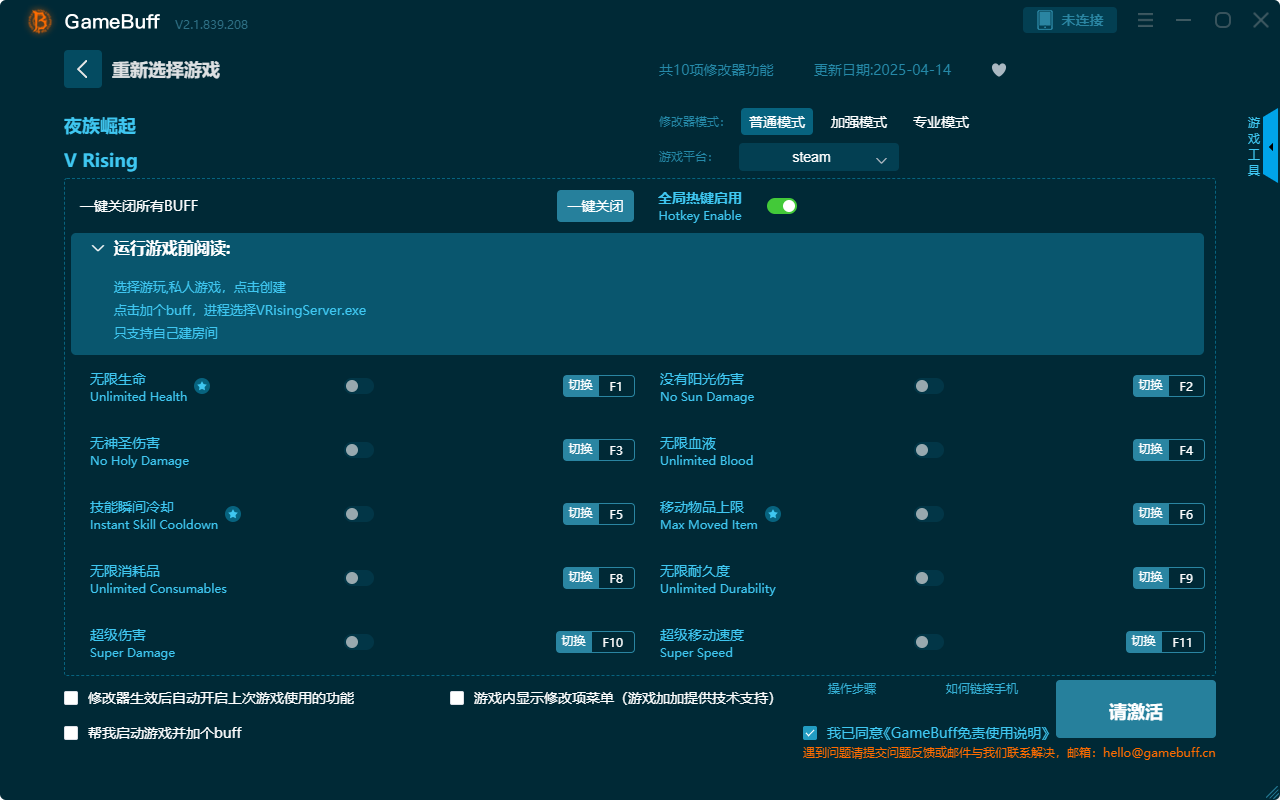Click the back arrow to reselect game
The height and width of the screenshot is (800, 1280).
[x=83, y=68]
